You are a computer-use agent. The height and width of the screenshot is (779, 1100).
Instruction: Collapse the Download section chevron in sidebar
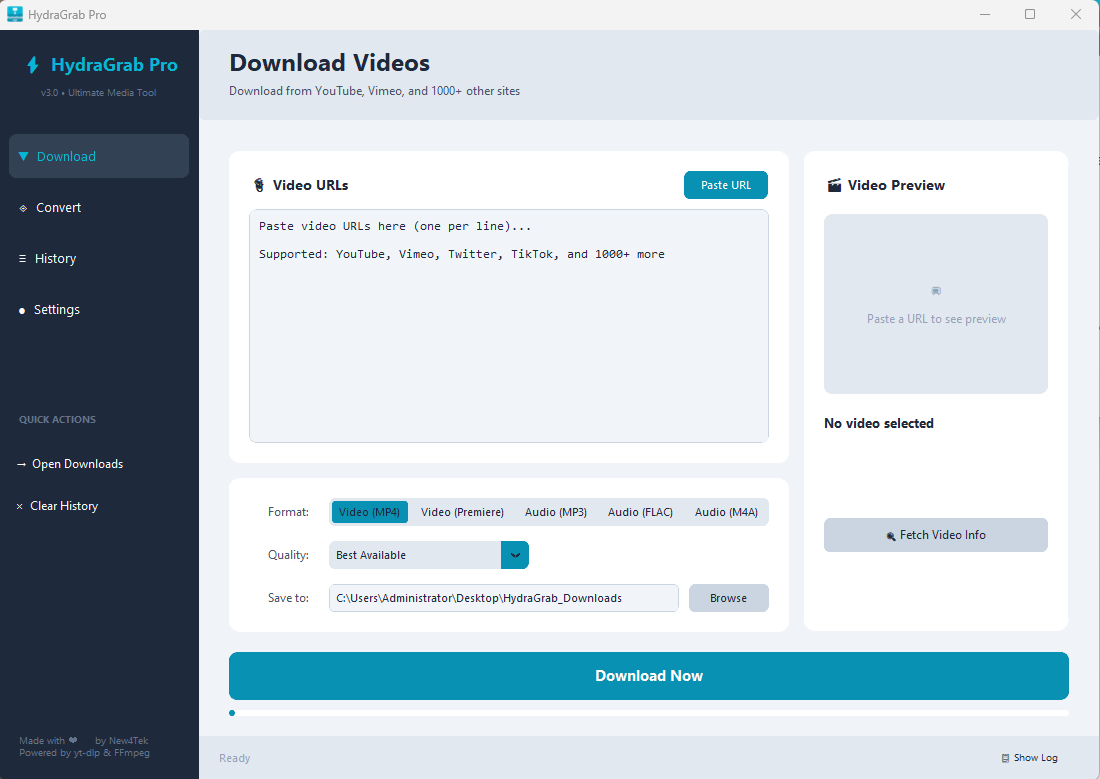(x=22, y=156)
